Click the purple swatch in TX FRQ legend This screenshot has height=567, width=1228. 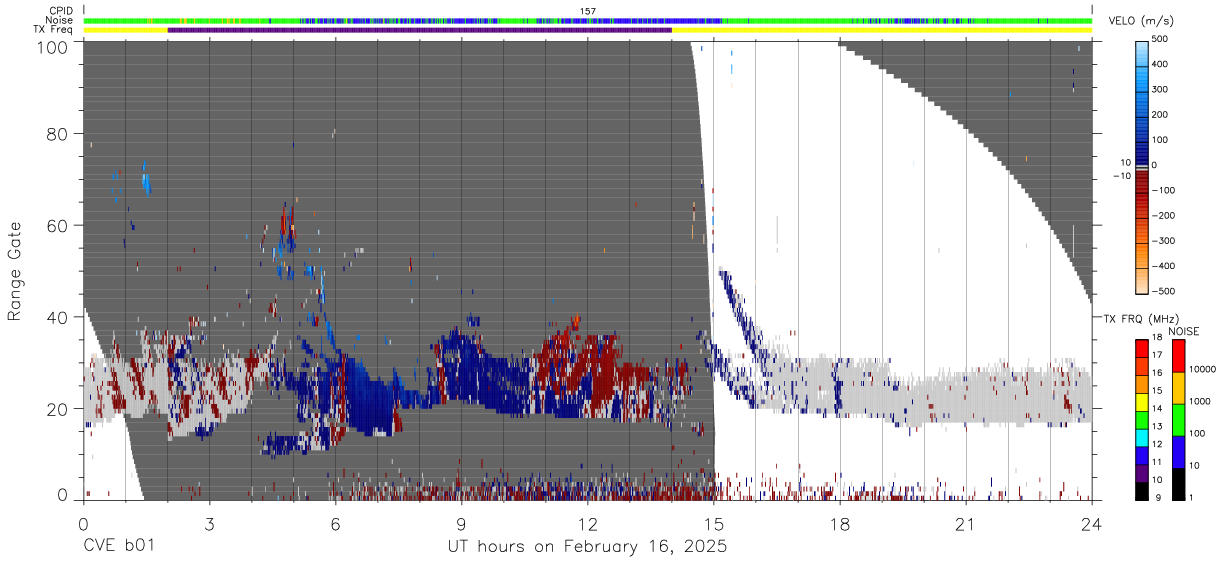click(x=1143, y=471)
